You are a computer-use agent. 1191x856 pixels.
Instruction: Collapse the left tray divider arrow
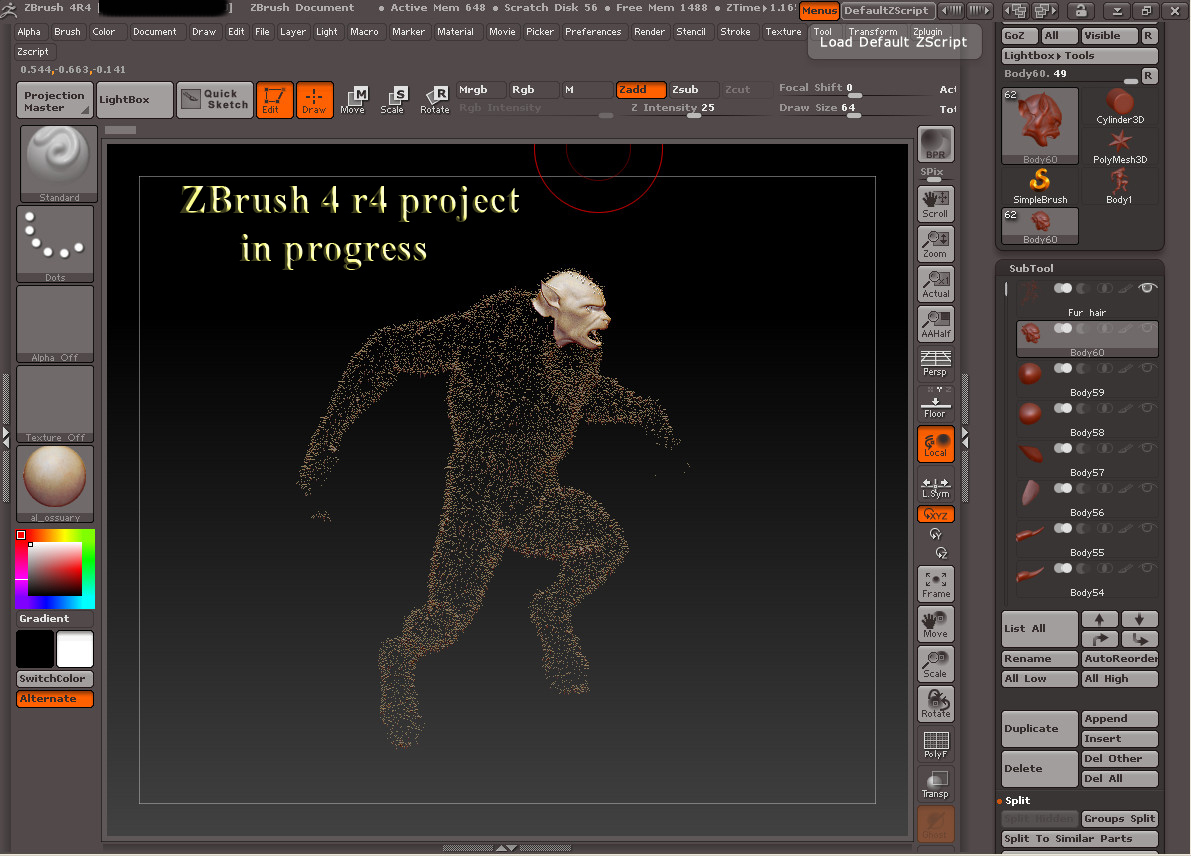[6, 435]
